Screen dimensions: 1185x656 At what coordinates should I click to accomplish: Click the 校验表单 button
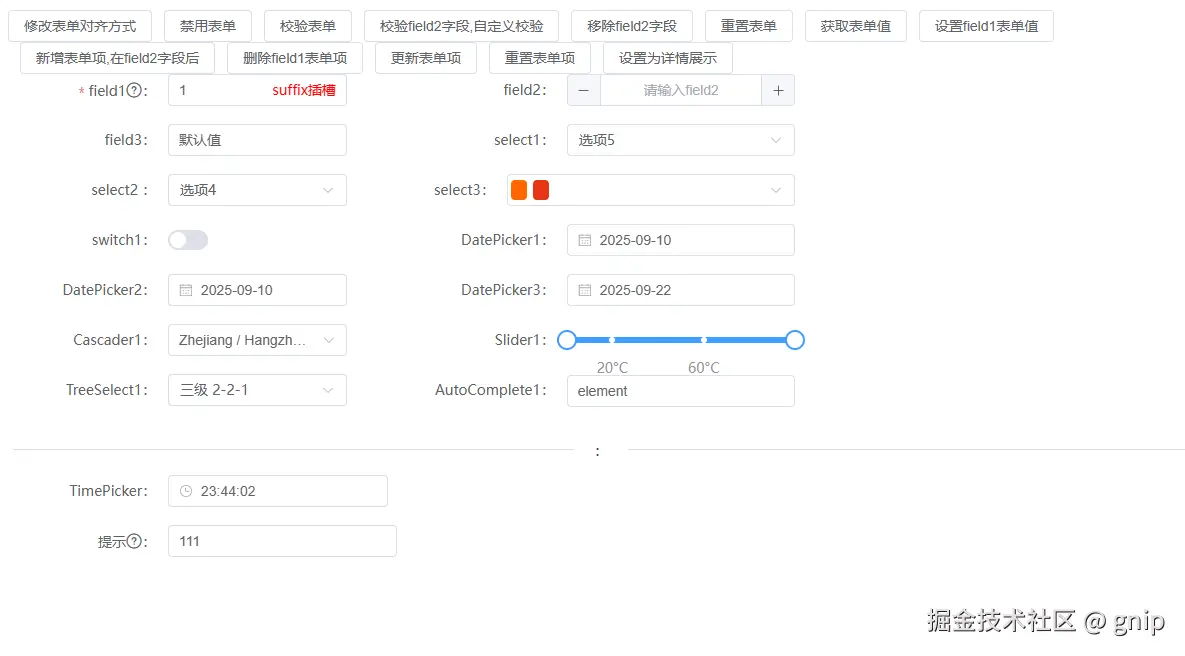[308, 26]
